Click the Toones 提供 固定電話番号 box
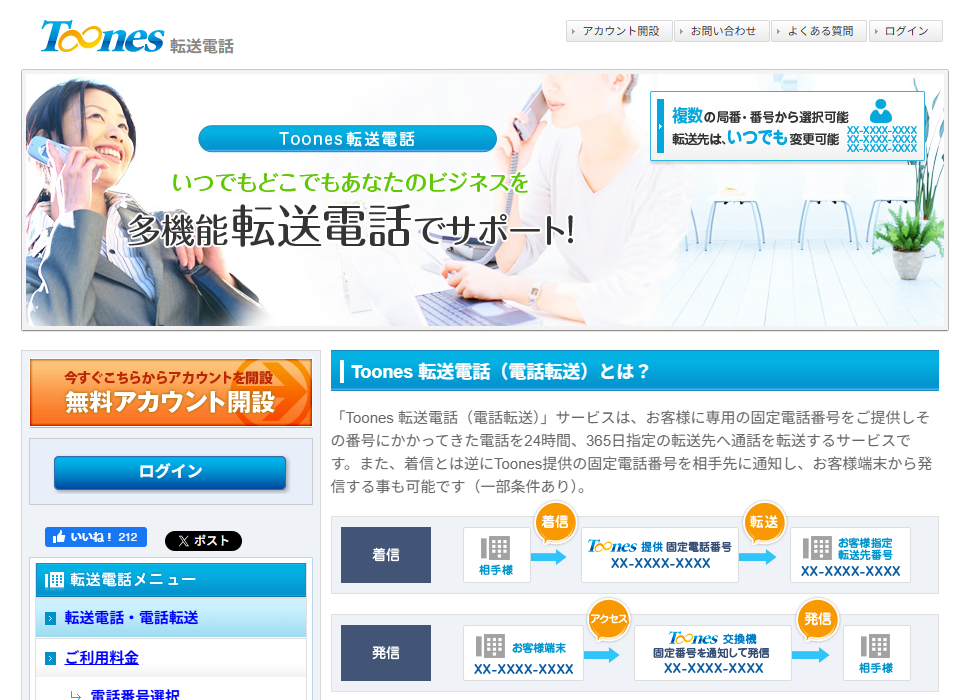Screen dimensions: 963x700 [660, 554]
